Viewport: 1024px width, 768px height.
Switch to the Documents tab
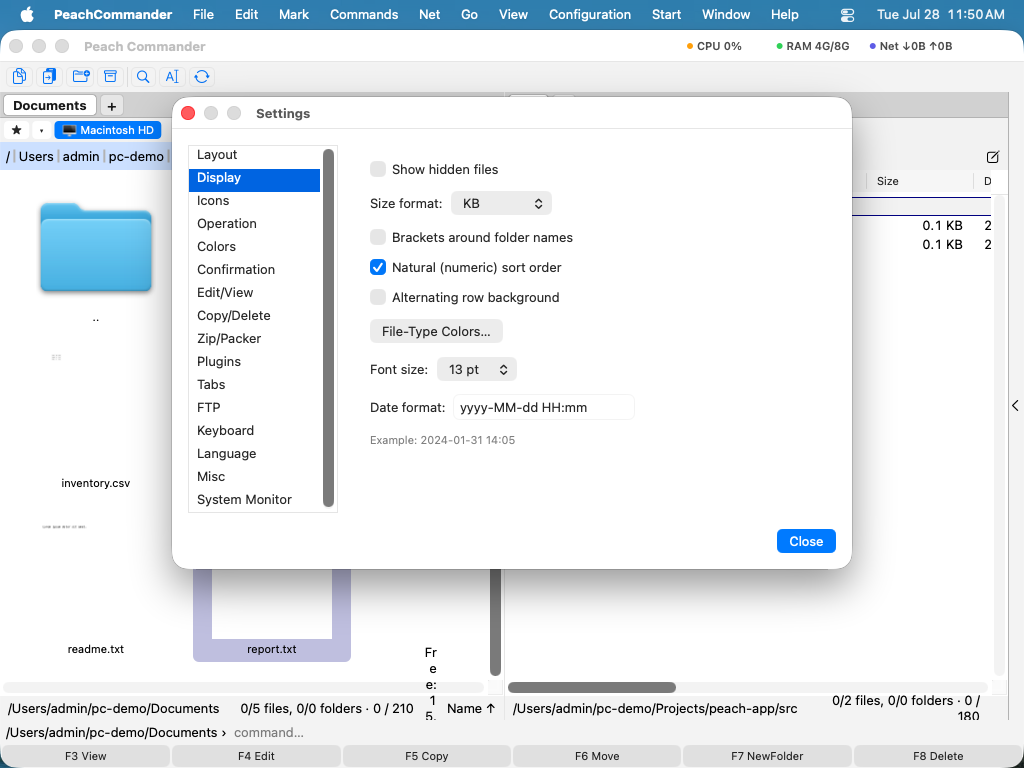[x=50, y=106]
